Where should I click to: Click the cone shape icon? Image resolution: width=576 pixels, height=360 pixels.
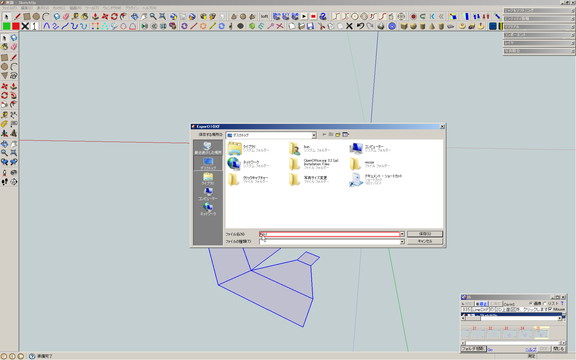(432, 26)
